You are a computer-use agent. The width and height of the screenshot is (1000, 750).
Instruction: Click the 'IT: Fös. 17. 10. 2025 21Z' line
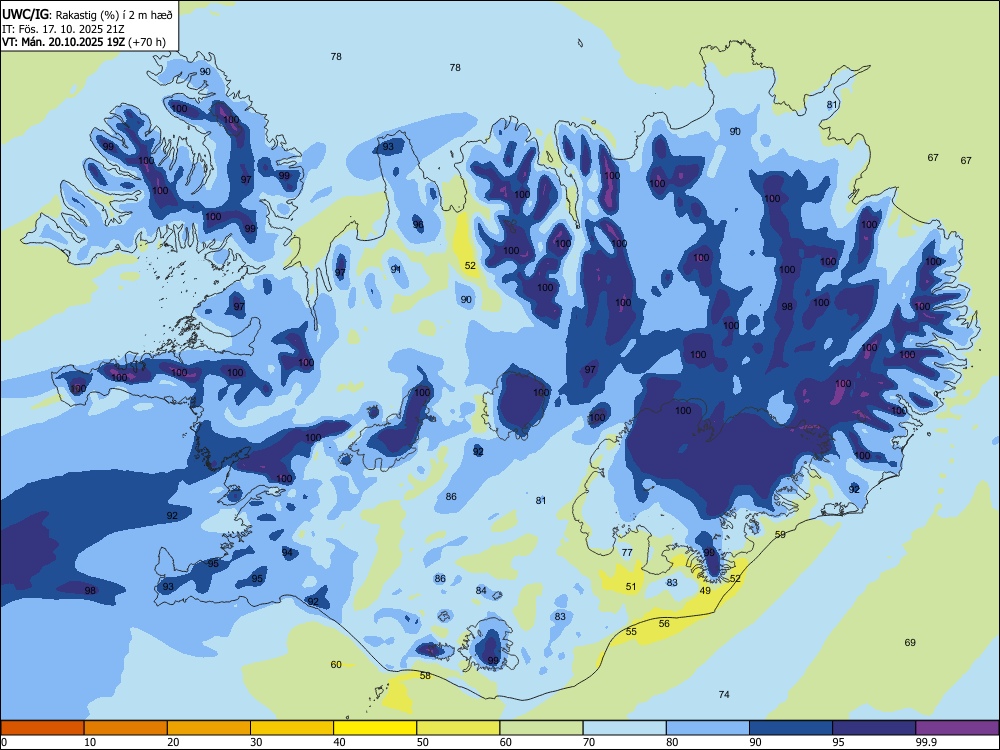tap(63, 29)
